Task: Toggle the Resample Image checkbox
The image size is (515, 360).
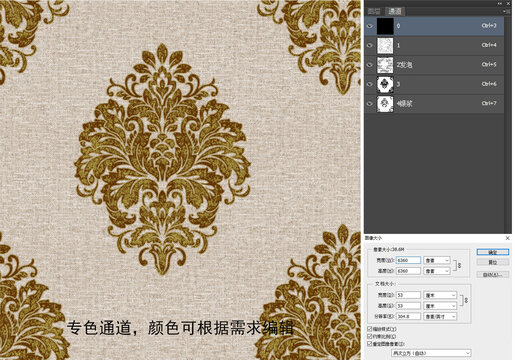Action: (369, 343)
